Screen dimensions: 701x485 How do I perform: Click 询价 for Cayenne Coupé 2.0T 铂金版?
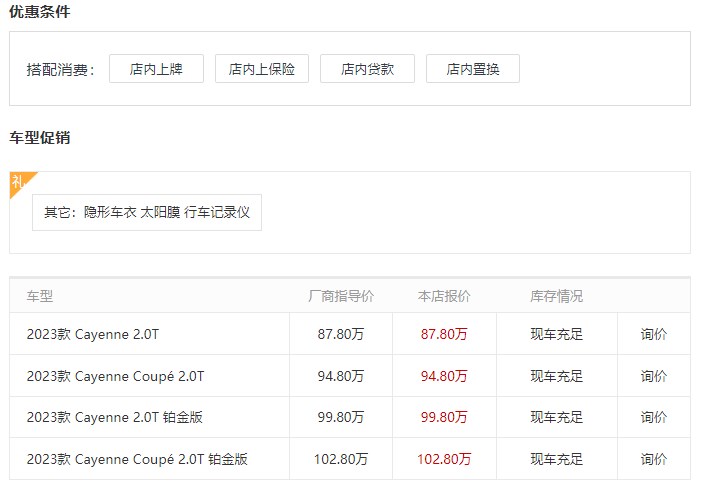654,459
